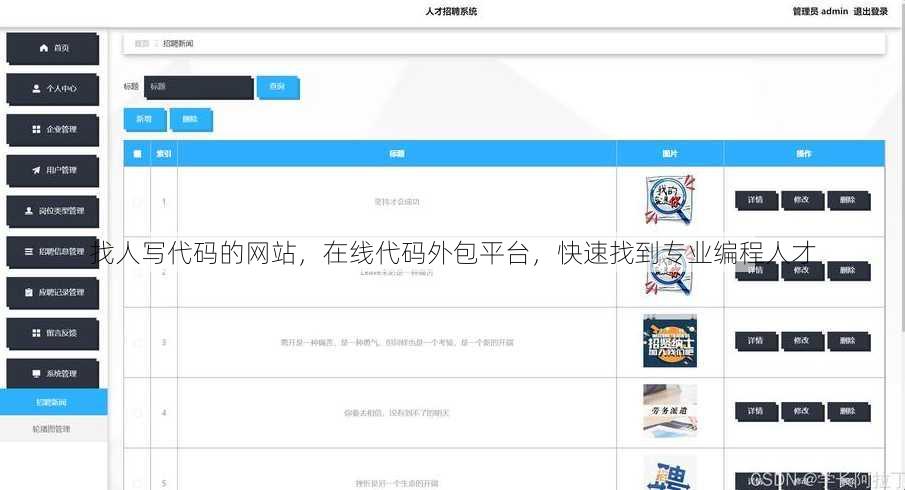This screenshot has height=490, width=905.
Task: Open the 轮播图管理 submenu item
Action: (54, 429)
